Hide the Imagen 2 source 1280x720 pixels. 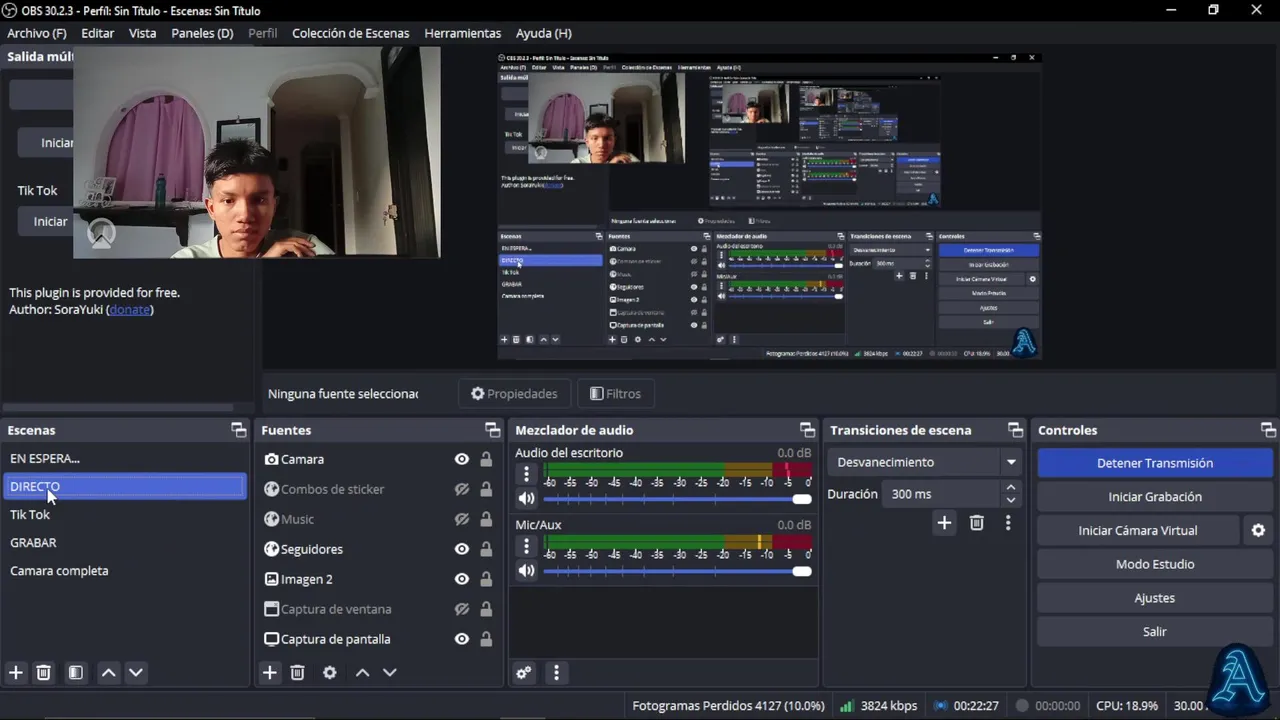pos(462,579)
